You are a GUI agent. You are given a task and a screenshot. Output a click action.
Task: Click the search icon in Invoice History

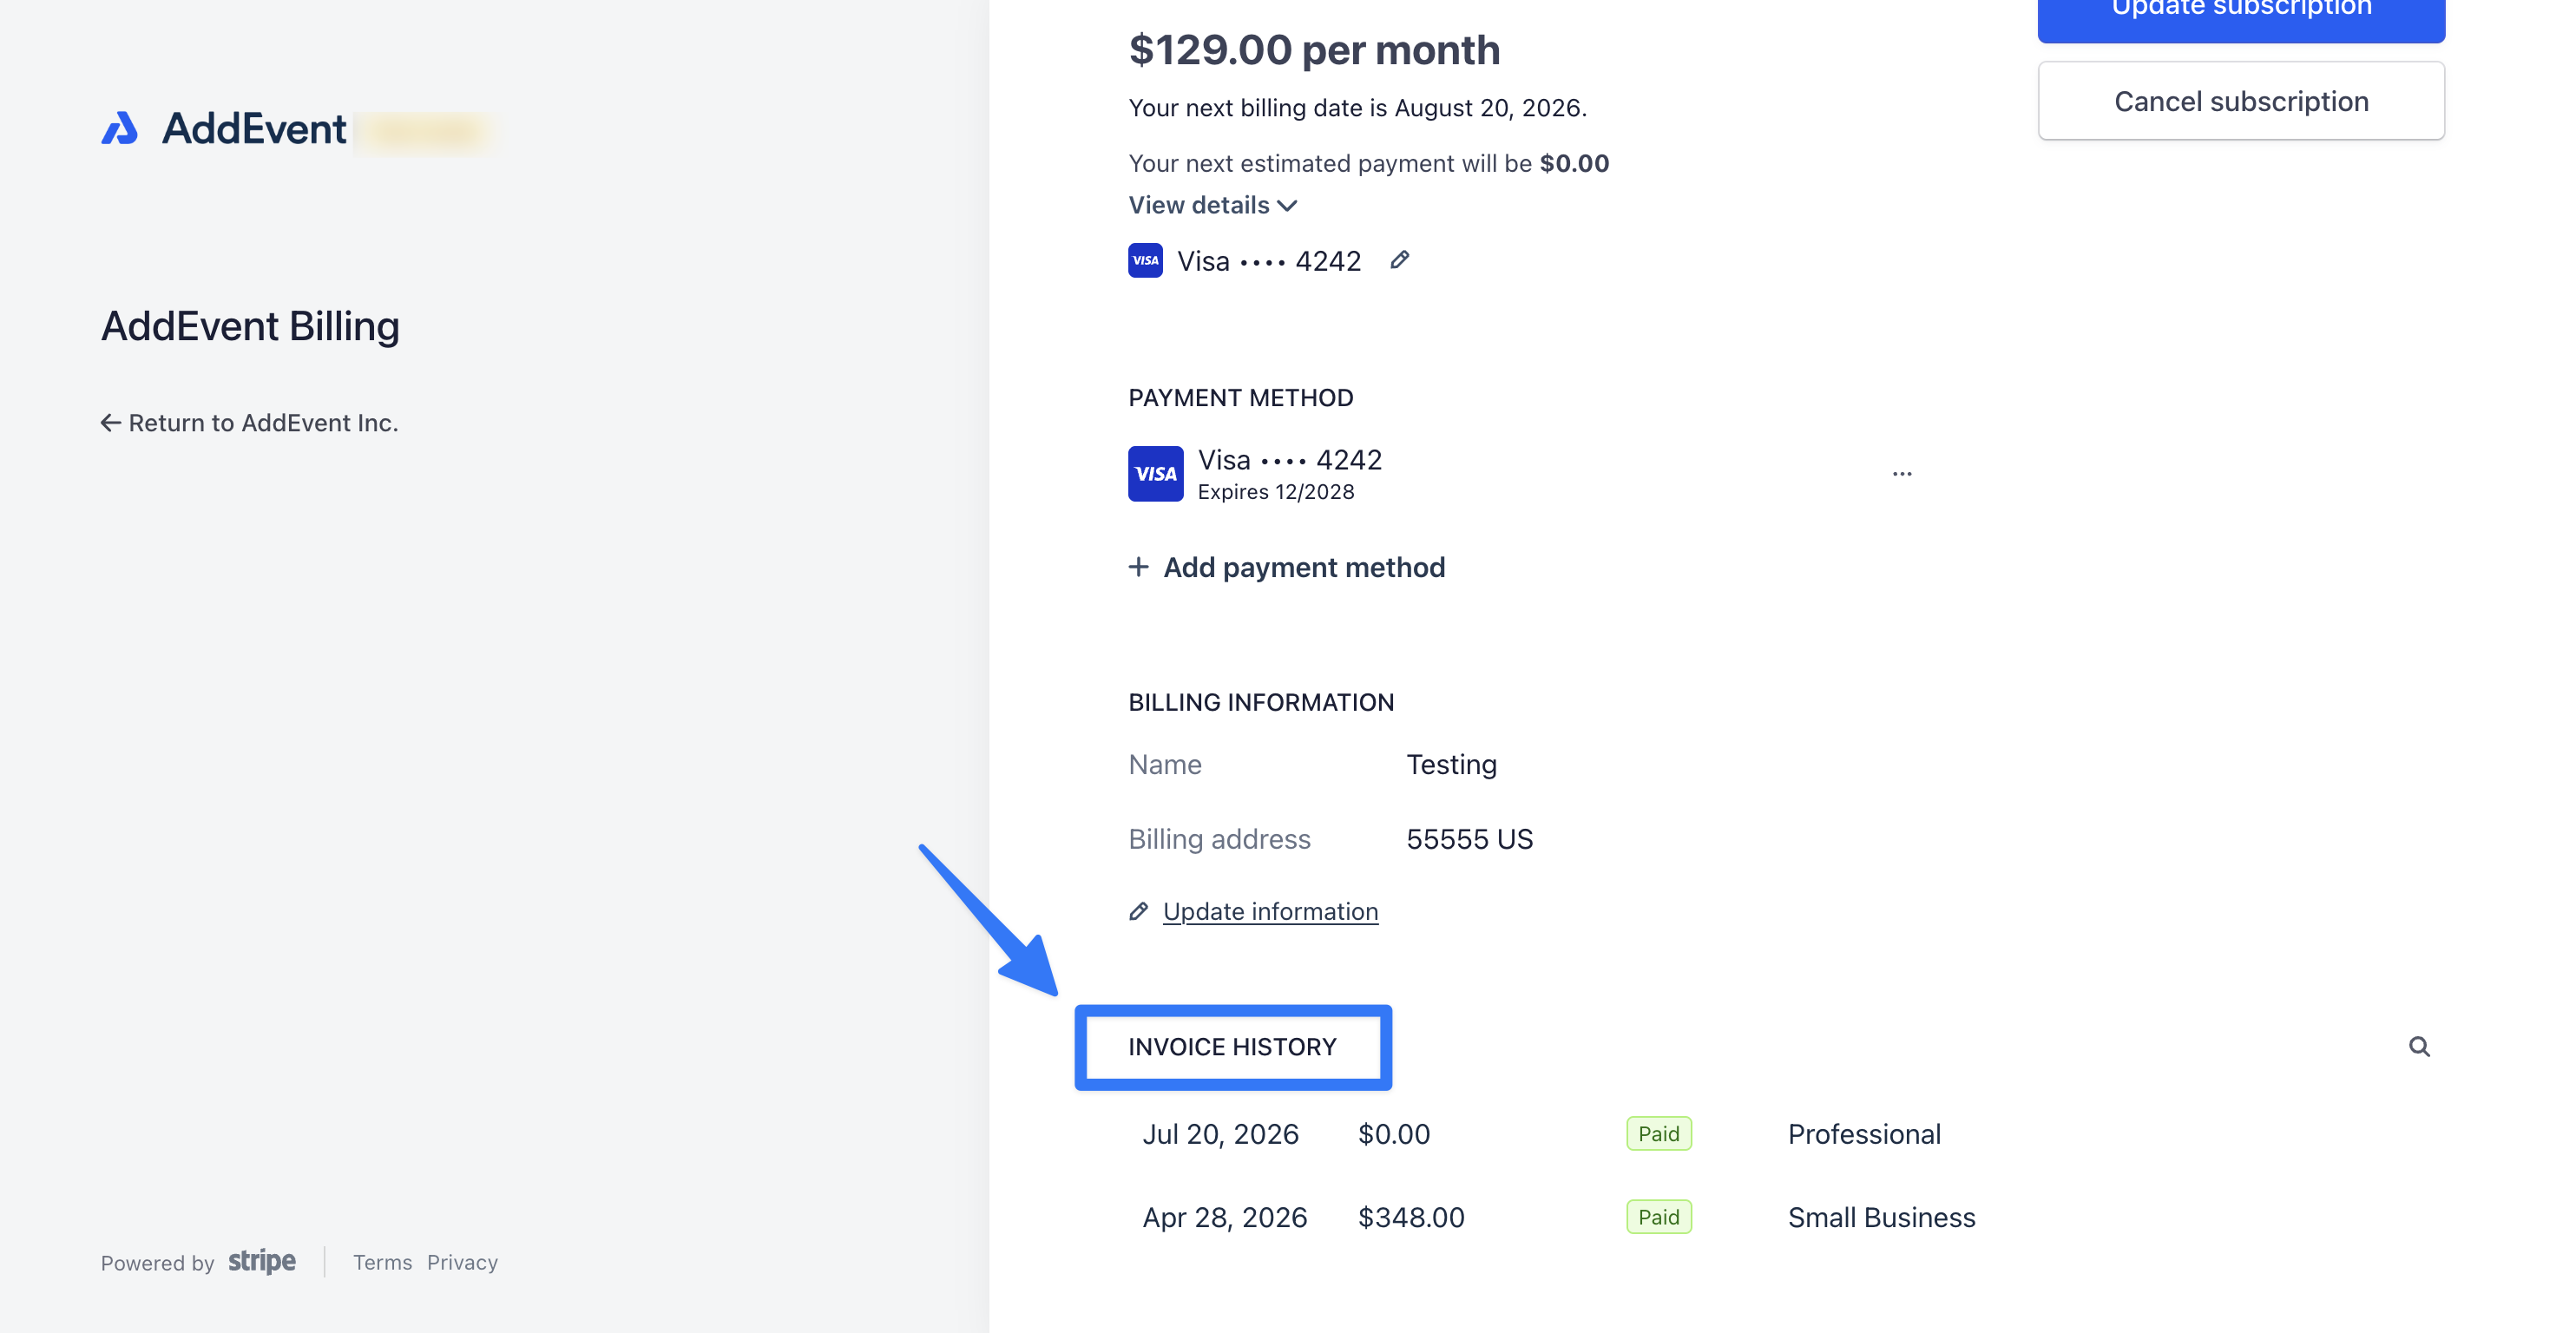pyautogui.click(x=2419, y=1046)
